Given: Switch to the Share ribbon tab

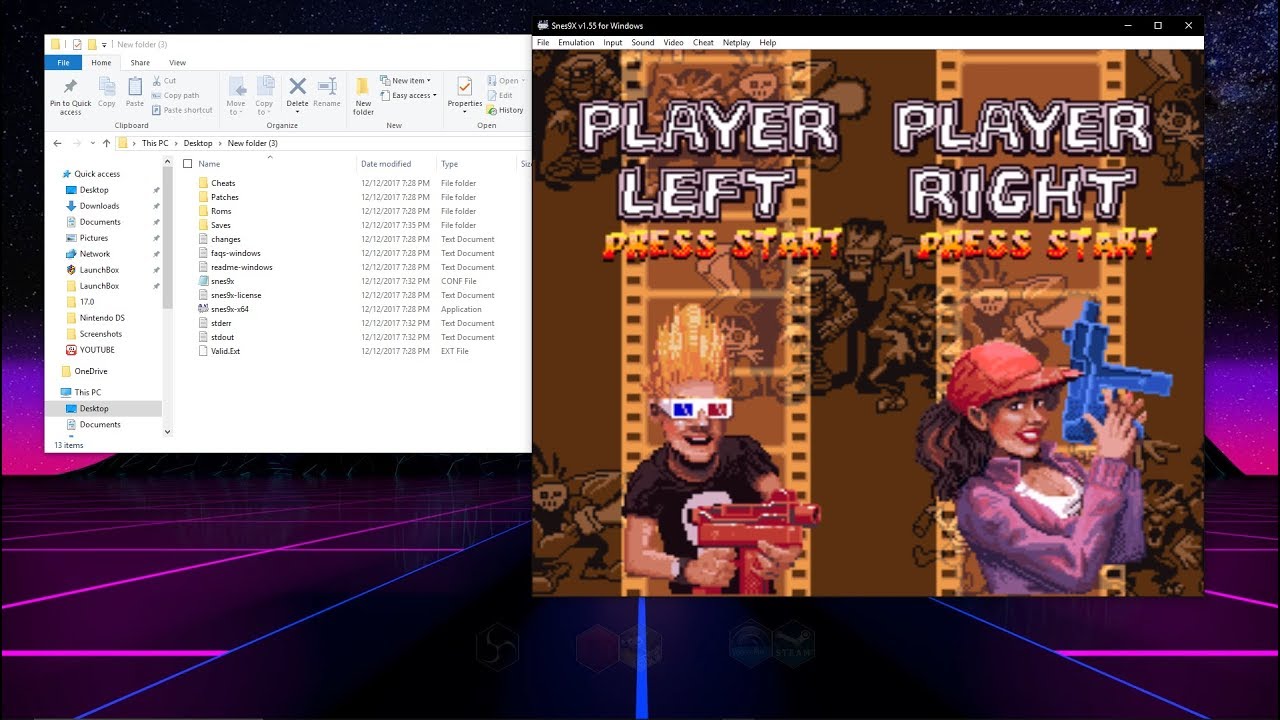Looking at the screenshot, I should point(140,62).
